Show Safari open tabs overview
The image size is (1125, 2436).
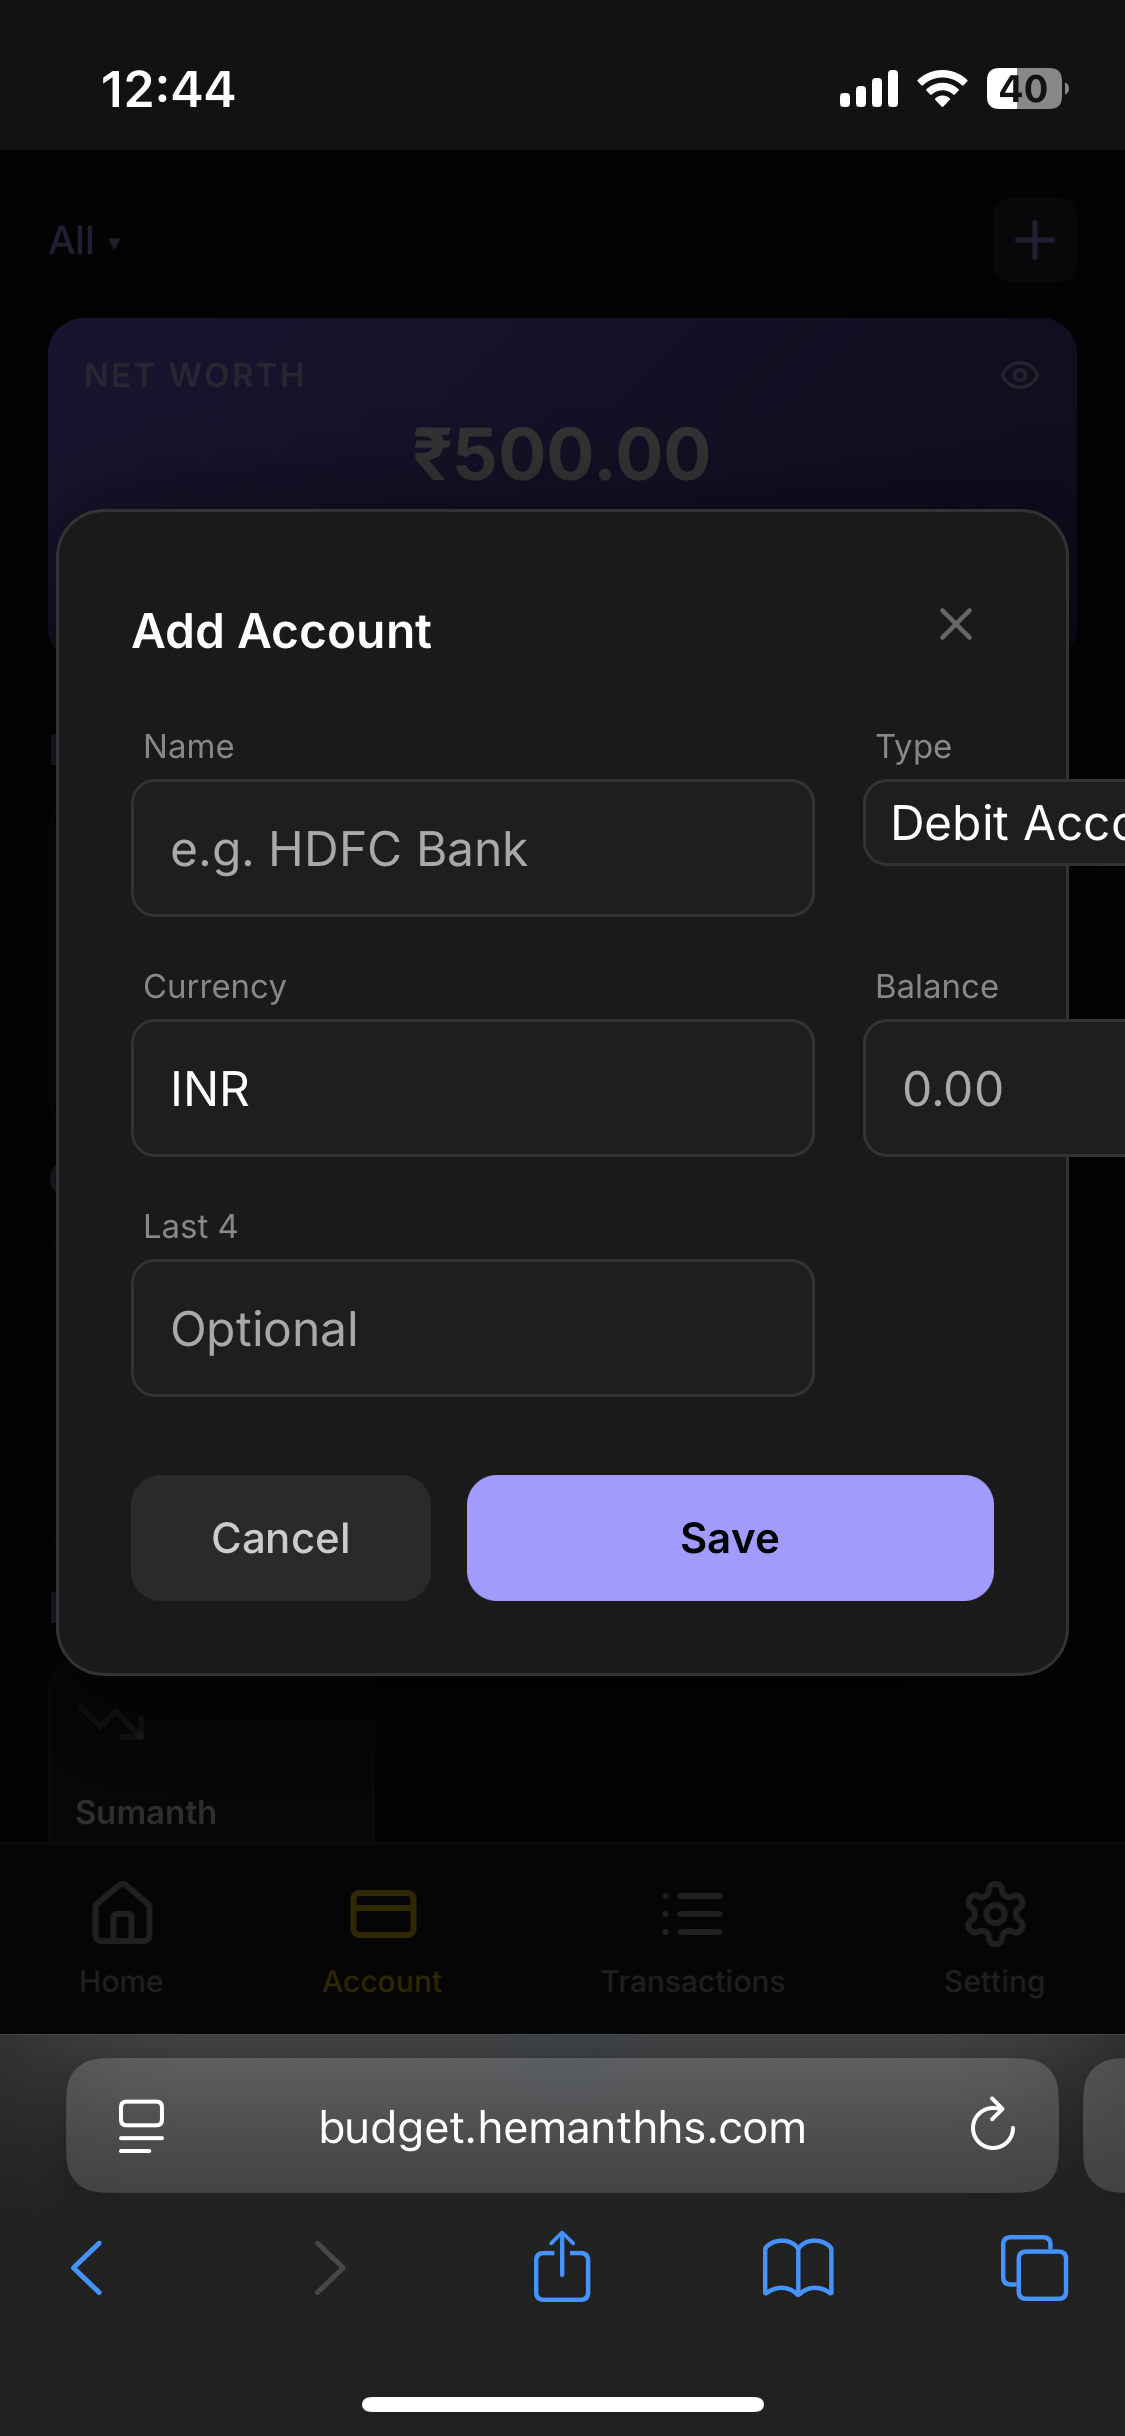tap(1033, 2268)
